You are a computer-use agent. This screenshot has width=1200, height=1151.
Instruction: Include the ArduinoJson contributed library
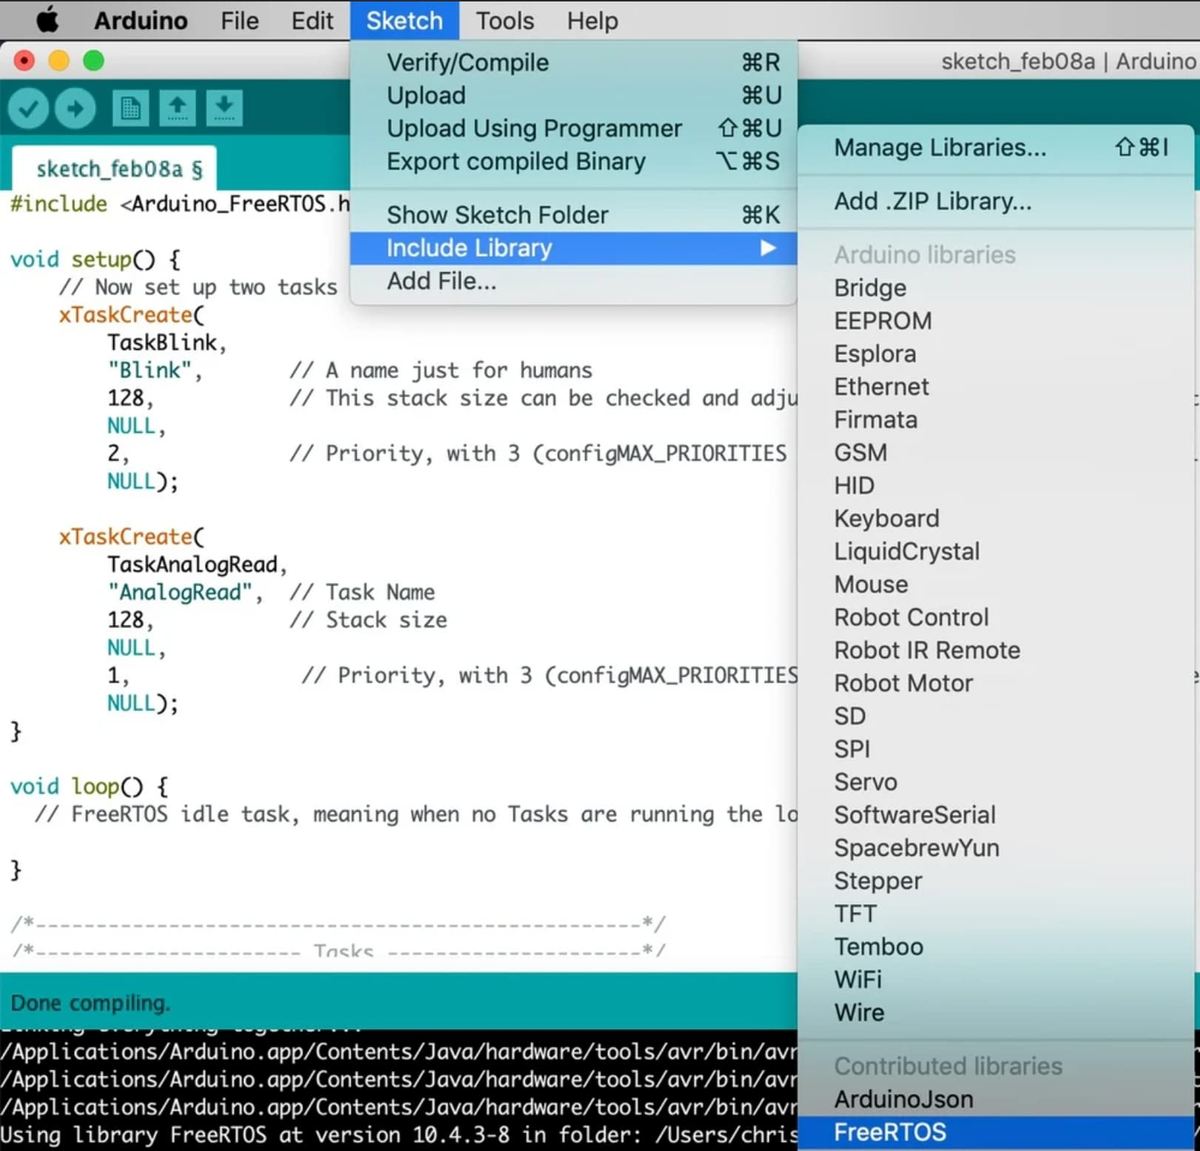[996, 1099]
